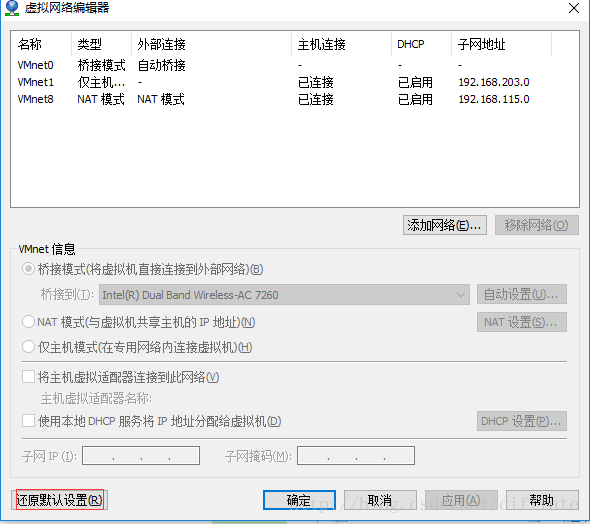Click the 子网掩码 input field

[356, 456]
